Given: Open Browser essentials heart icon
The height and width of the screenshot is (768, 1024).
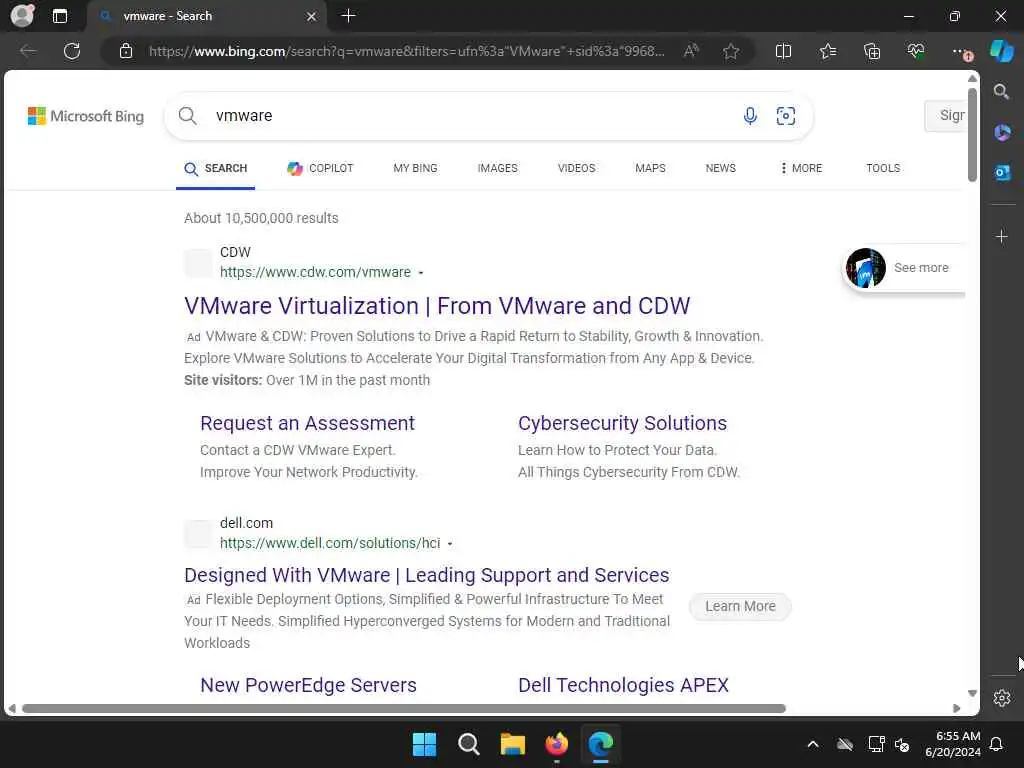Looking at the screenshot, I should 916,51.
